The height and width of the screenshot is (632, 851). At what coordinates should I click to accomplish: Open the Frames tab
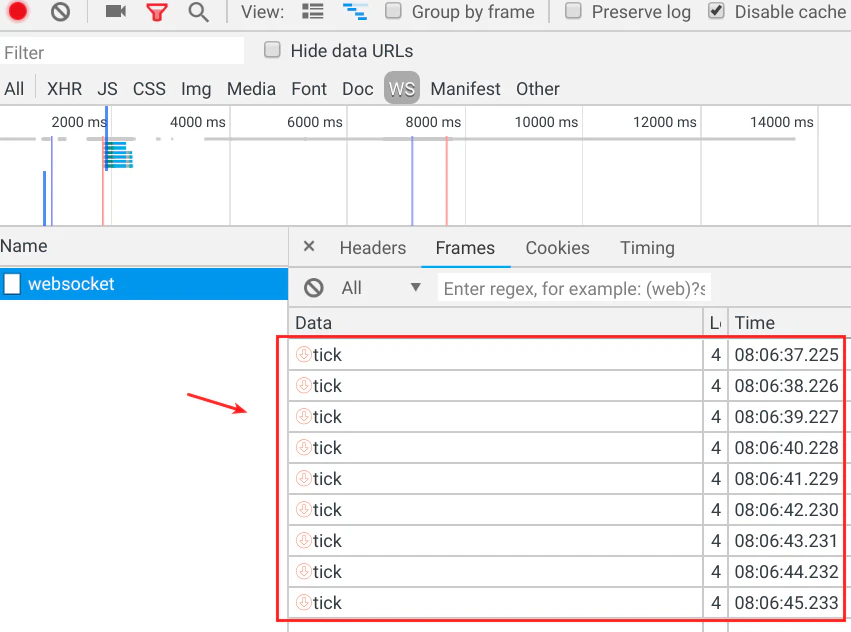(x=465, y=248)
